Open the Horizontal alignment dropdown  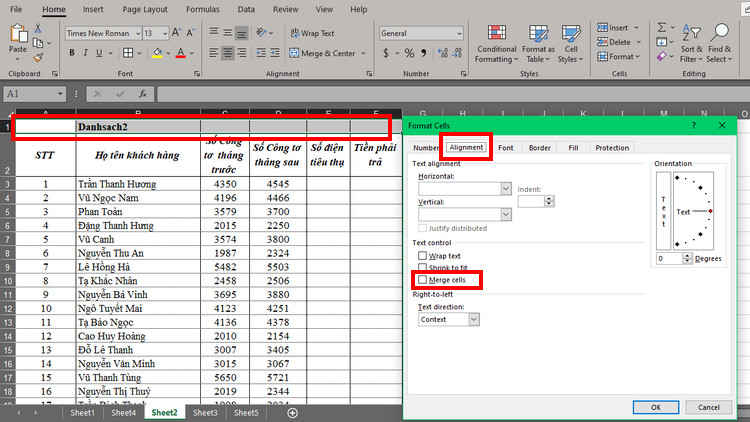coord(506,189)
